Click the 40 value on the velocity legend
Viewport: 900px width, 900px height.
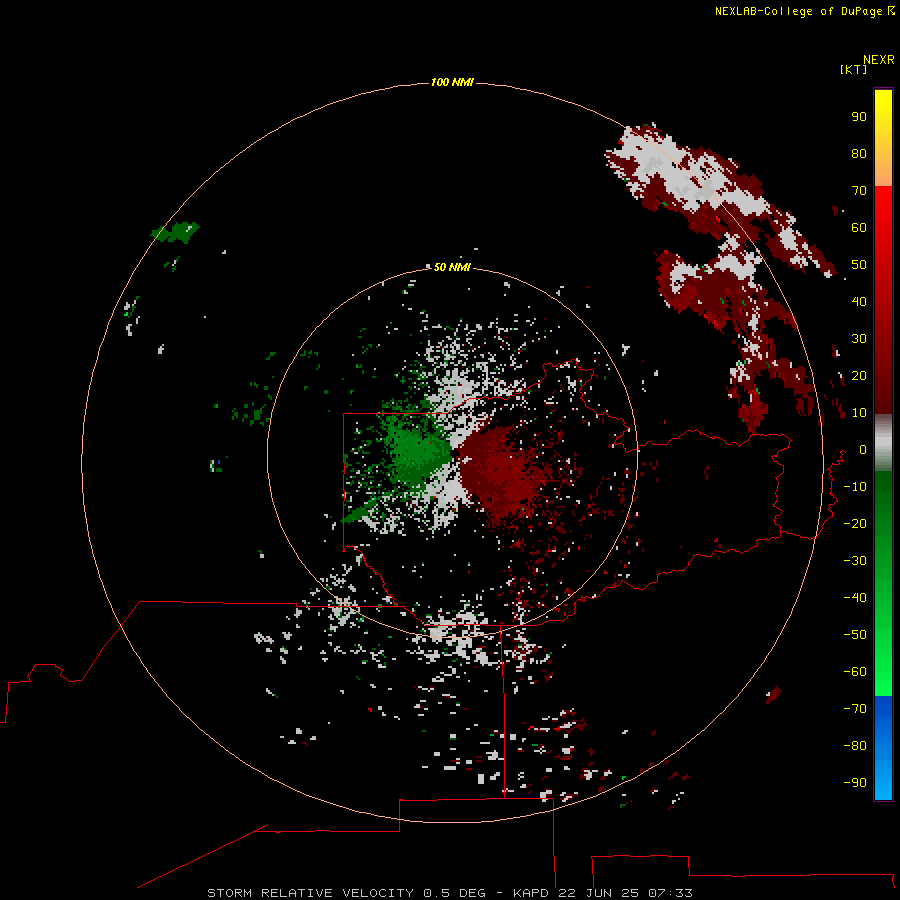(x=859, y=302)
